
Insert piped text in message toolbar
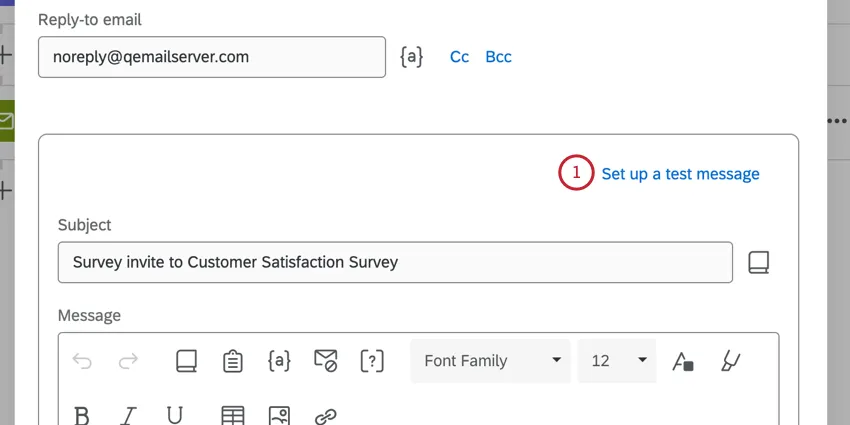pos(279,361)
